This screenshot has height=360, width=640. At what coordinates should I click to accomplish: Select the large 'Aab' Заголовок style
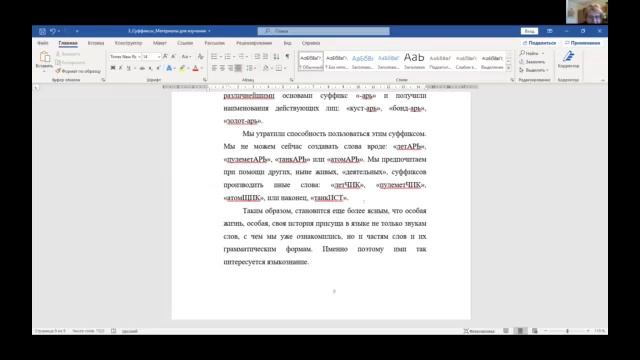tap(414, 61)
